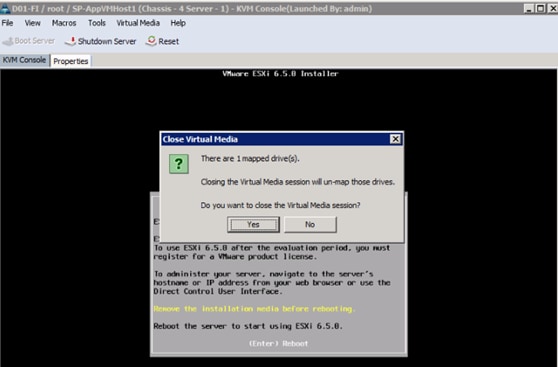Click 'Reboot the server to start using ESXi 6.5.0.'
This screenshot has width=558, height=367.
coord(248,326)
